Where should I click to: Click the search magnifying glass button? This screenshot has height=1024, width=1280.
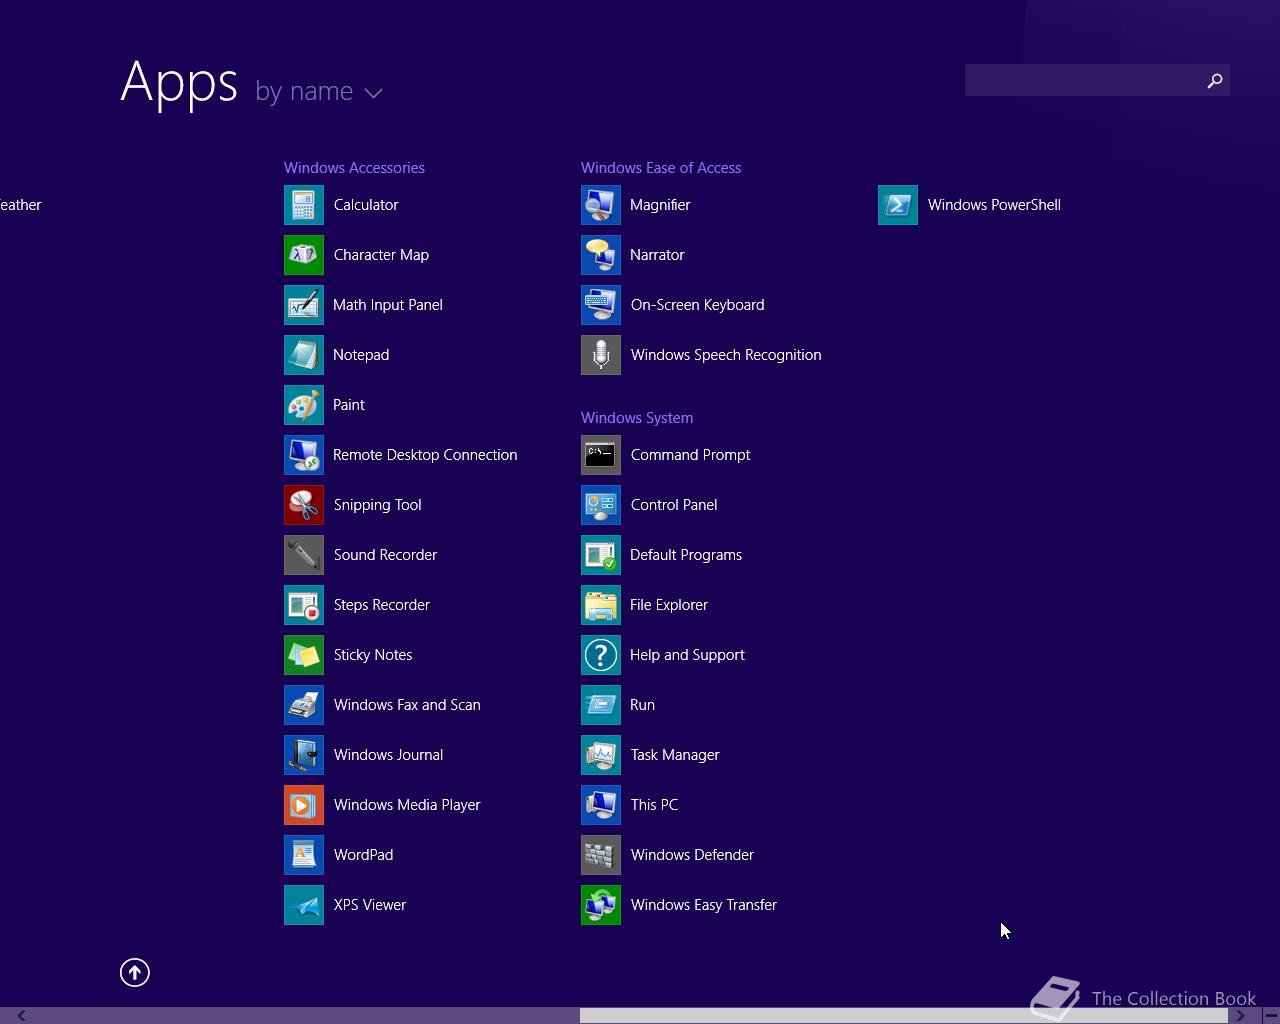click(x=1215, y=80)
